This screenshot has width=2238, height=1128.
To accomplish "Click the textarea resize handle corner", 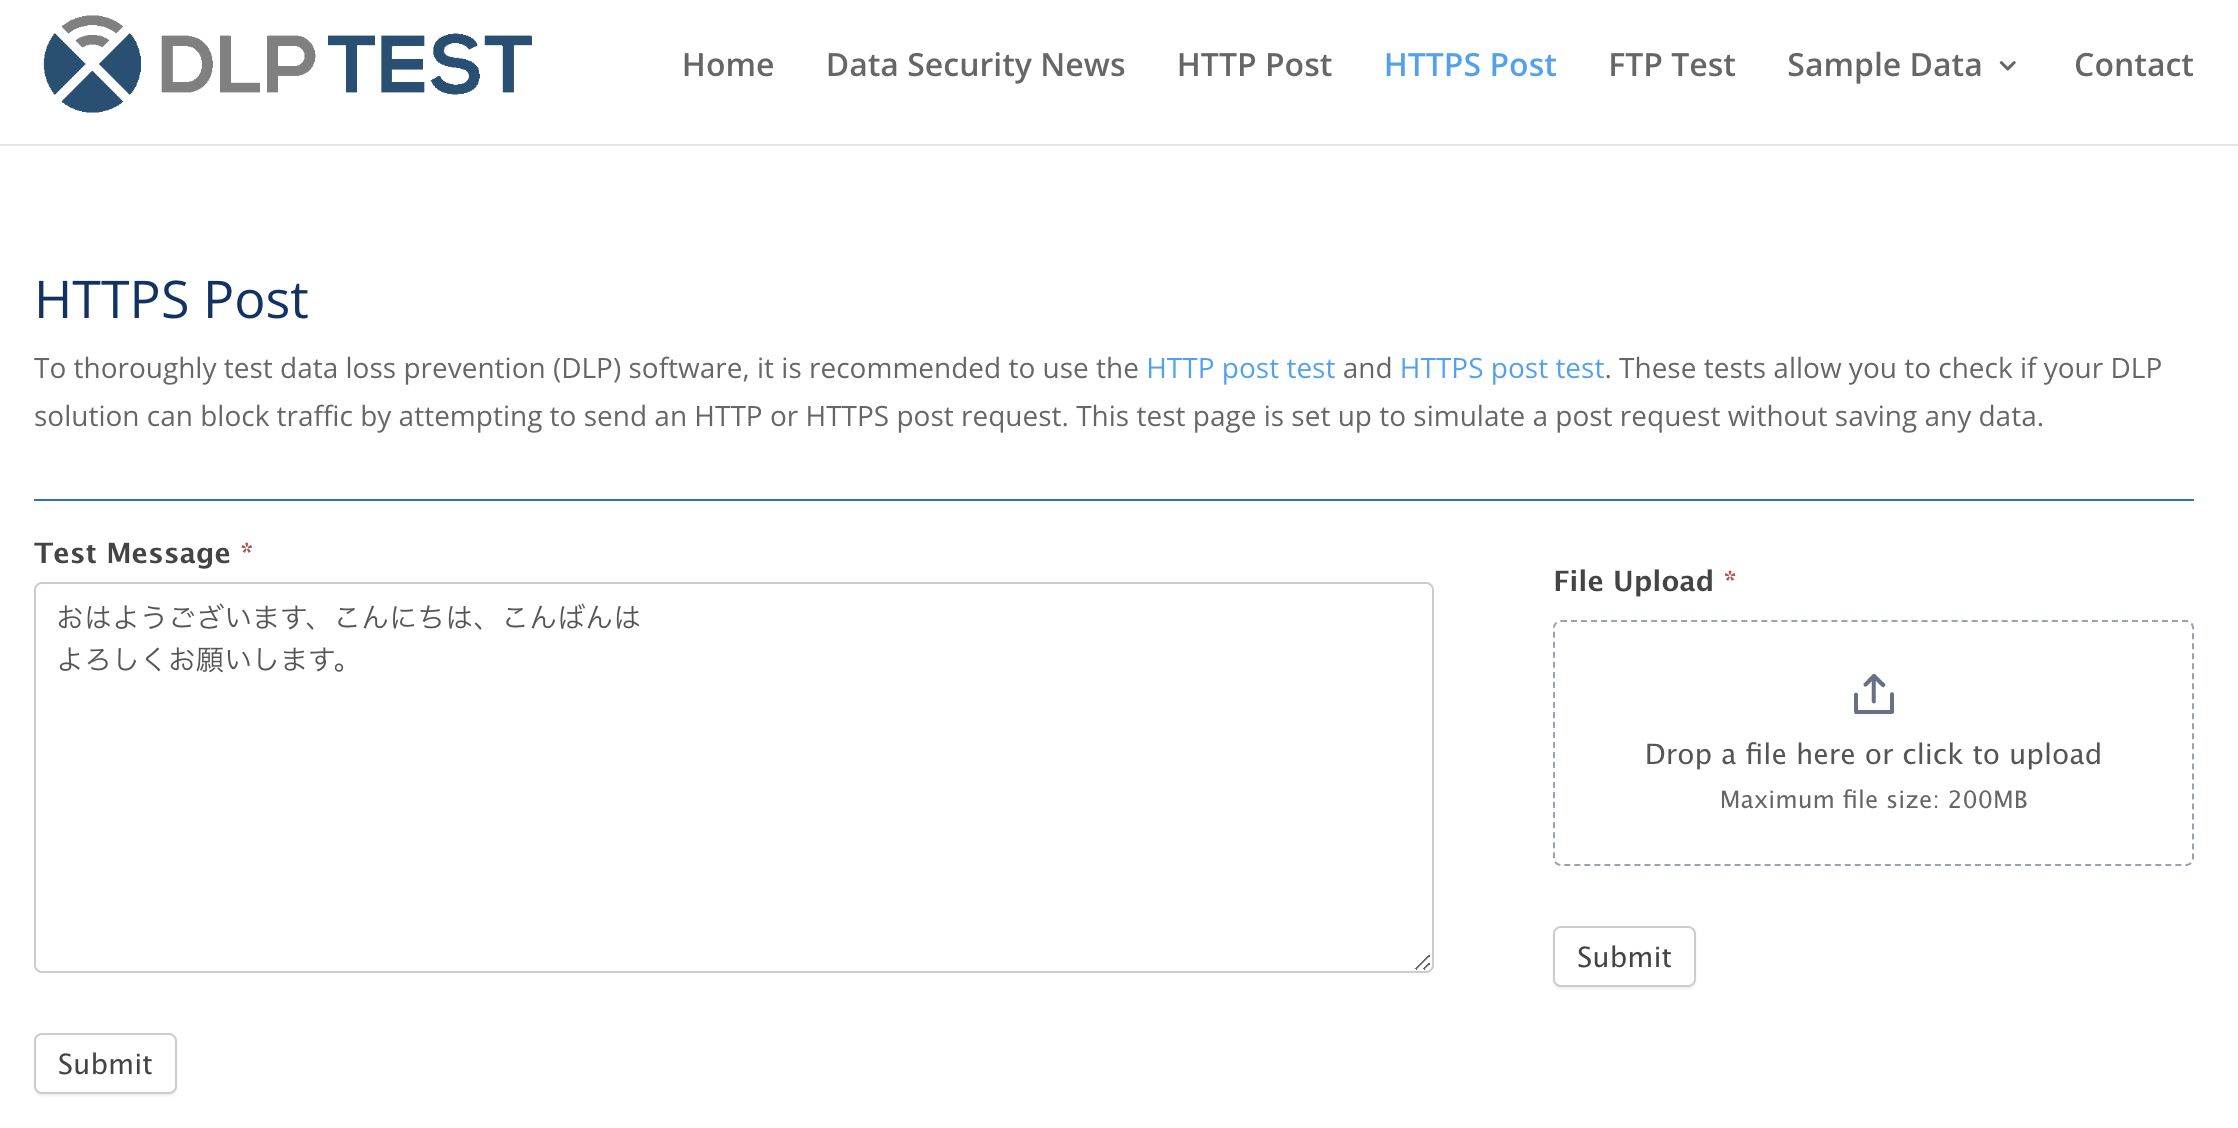I will (1422, 962).
